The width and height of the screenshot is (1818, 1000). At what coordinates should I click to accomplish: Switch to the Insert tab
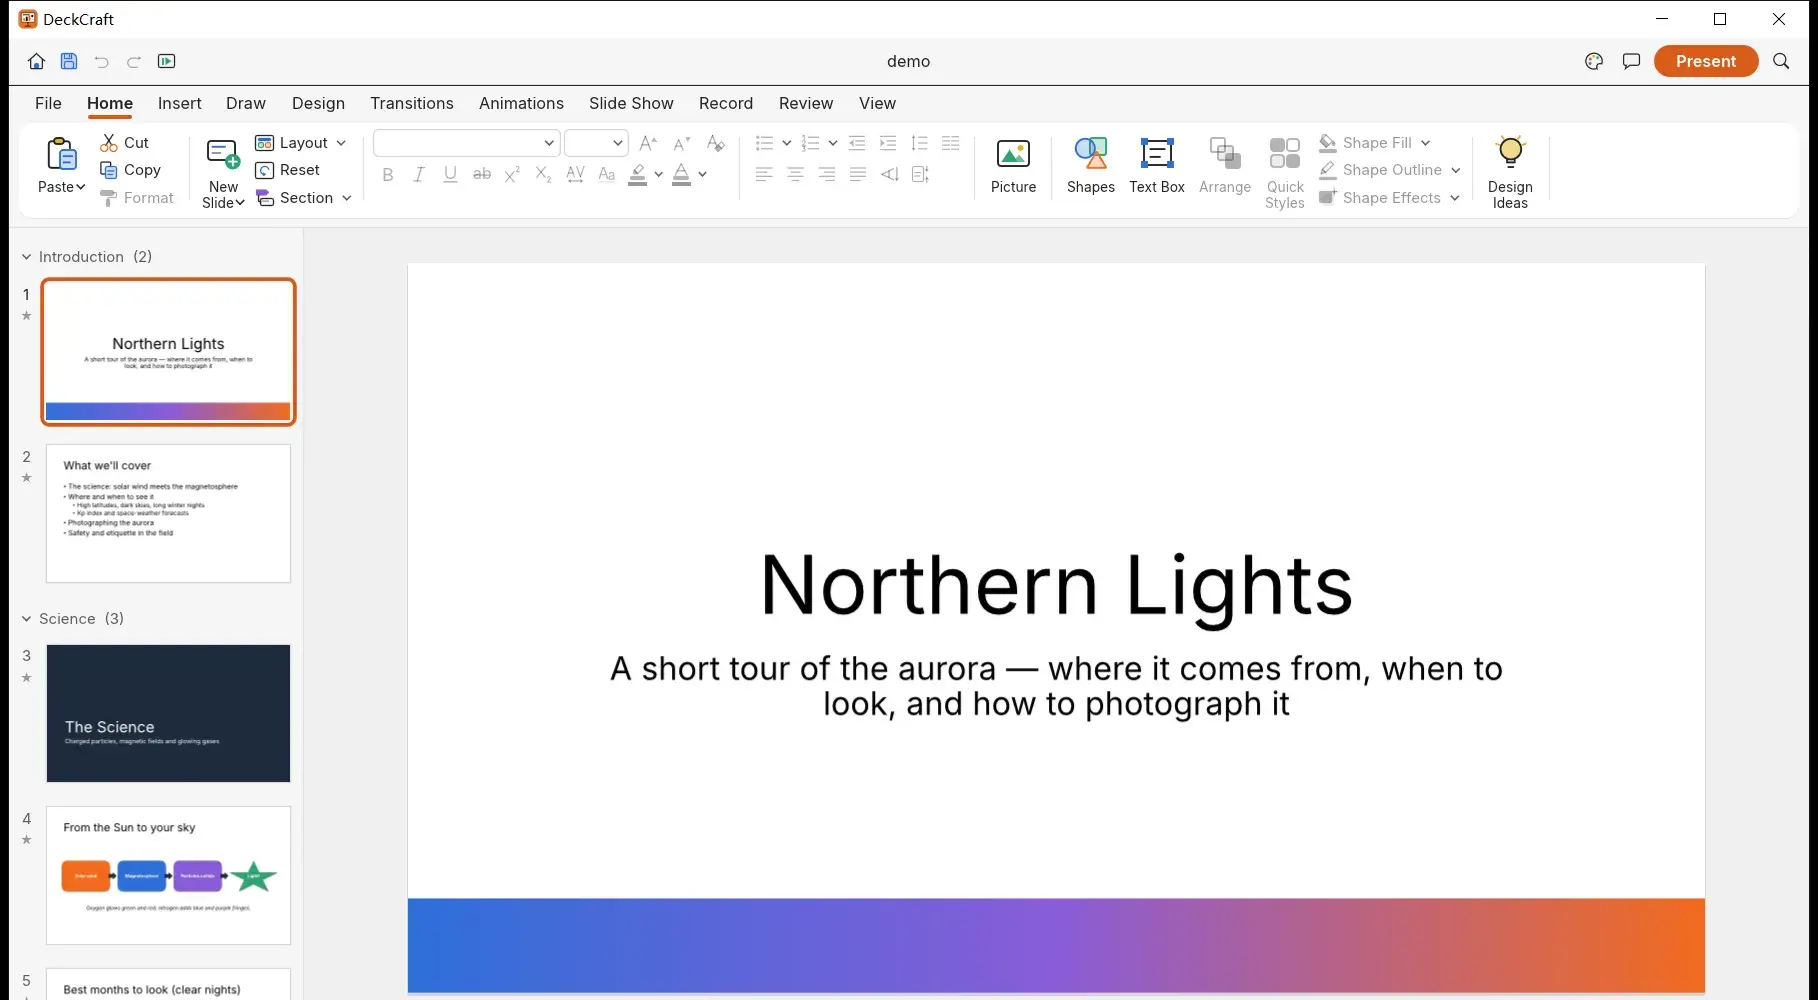[x=180, y=103]
